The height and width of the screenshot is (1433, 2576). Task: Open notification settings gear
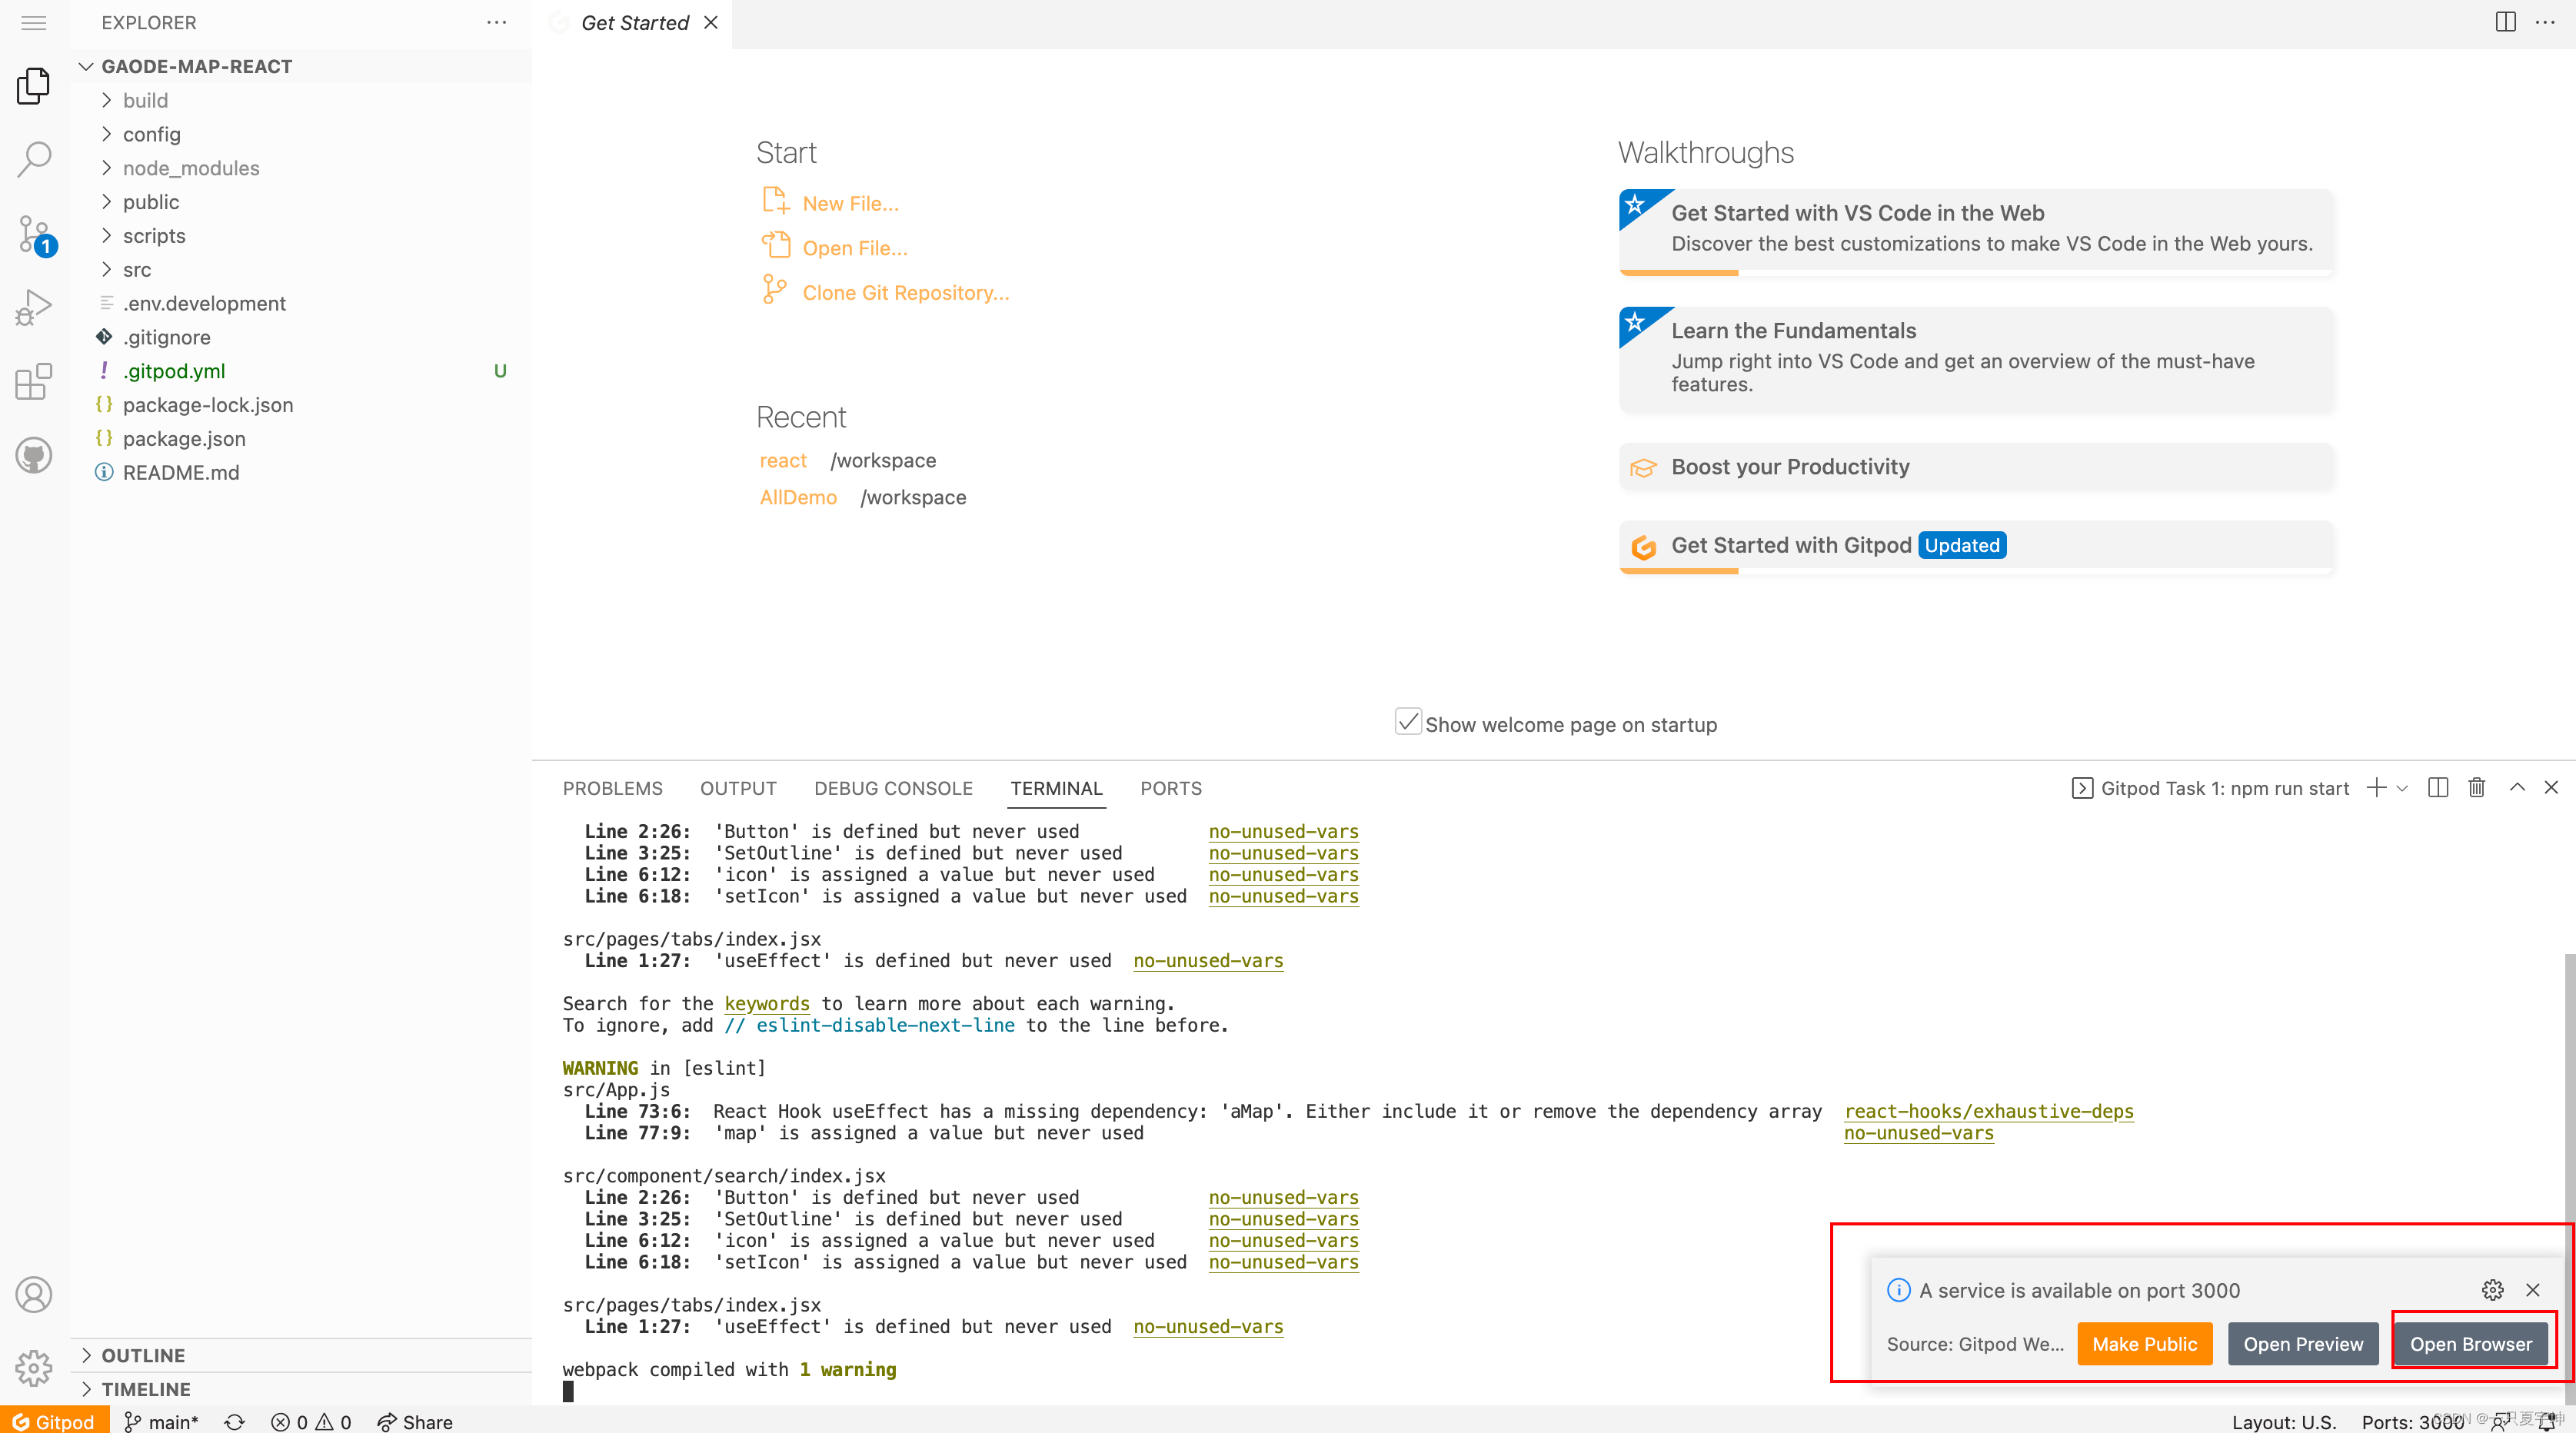coord(2493,1290)
